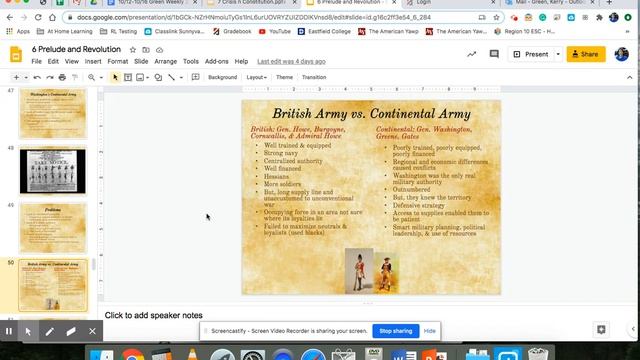Screen dimensions: 640x360
Task: Open the Add-ons menu
Action: [216, 61]
